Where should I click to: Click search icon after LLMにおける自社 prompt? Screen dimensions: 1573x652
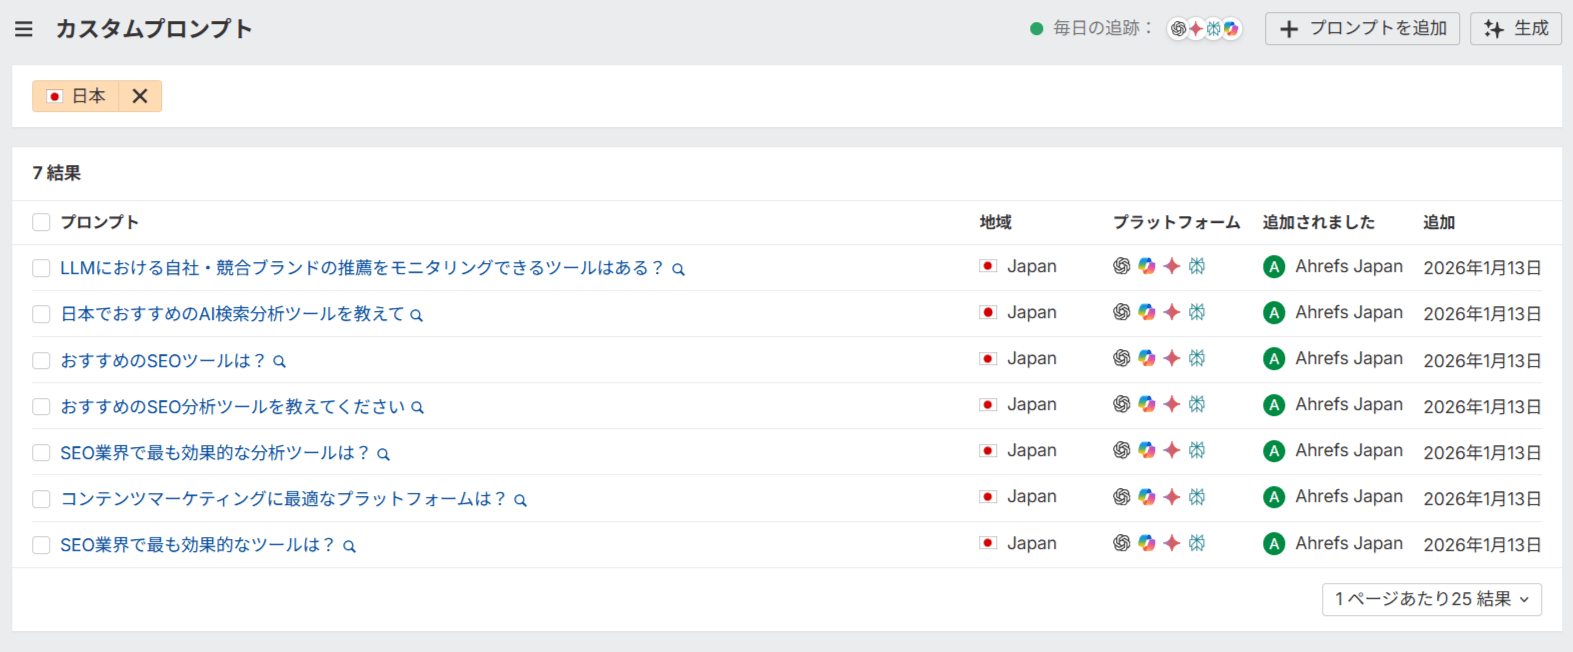[x=678, y=269]
